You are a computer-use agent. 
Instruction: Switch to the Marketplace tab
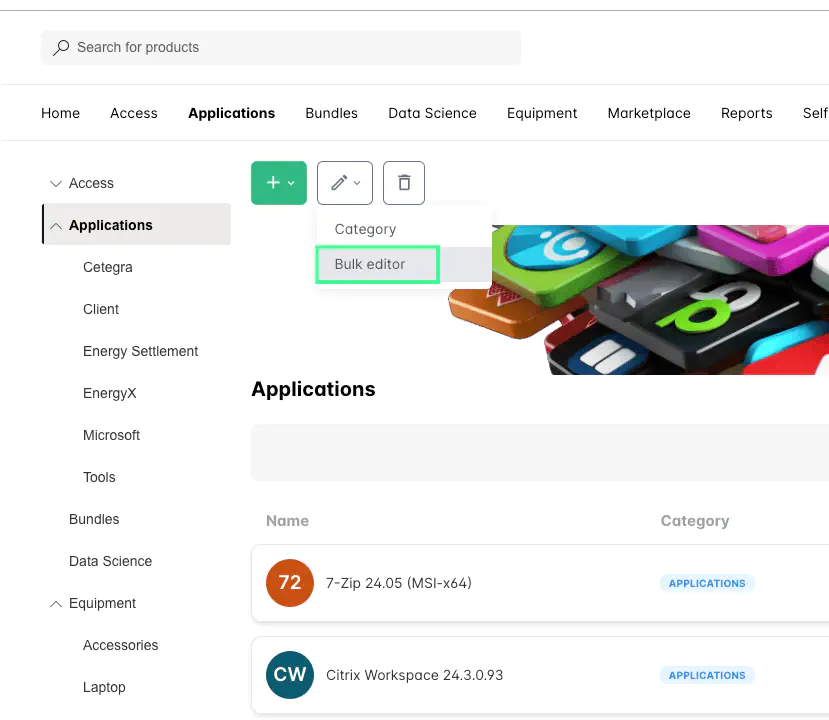648,113
